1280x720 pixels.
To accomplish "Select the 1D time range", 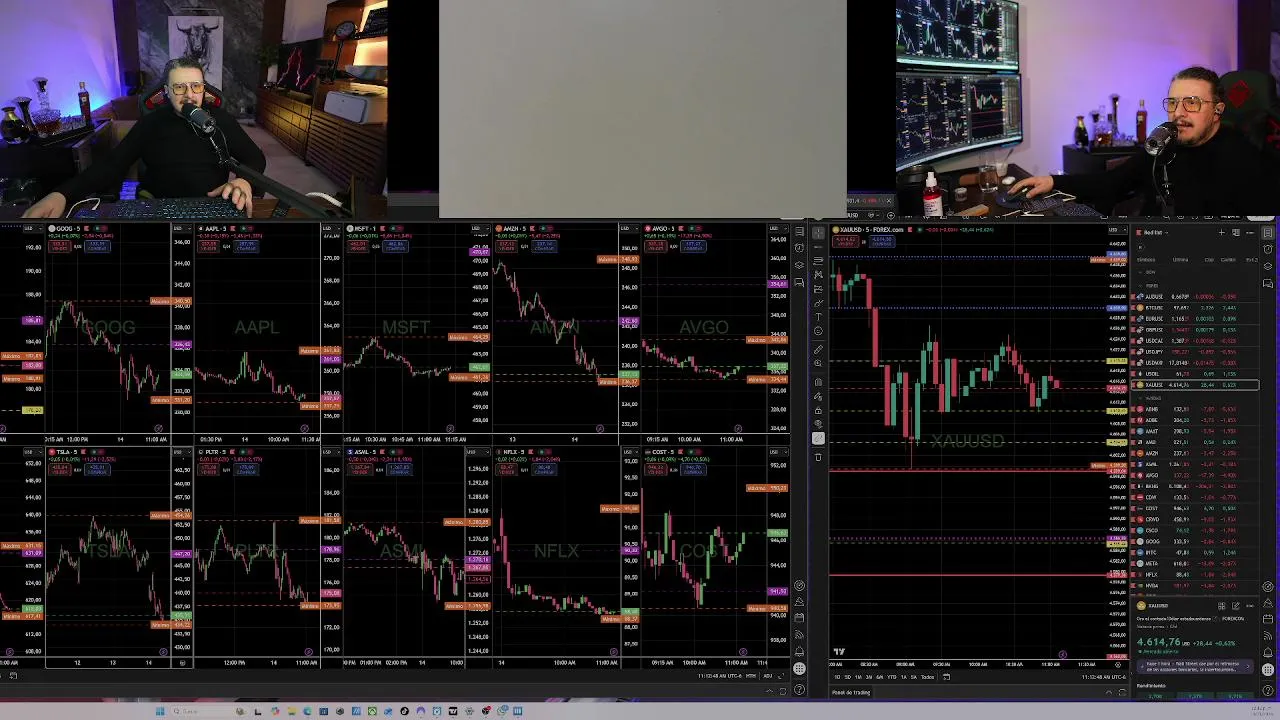I will (837, 677).
